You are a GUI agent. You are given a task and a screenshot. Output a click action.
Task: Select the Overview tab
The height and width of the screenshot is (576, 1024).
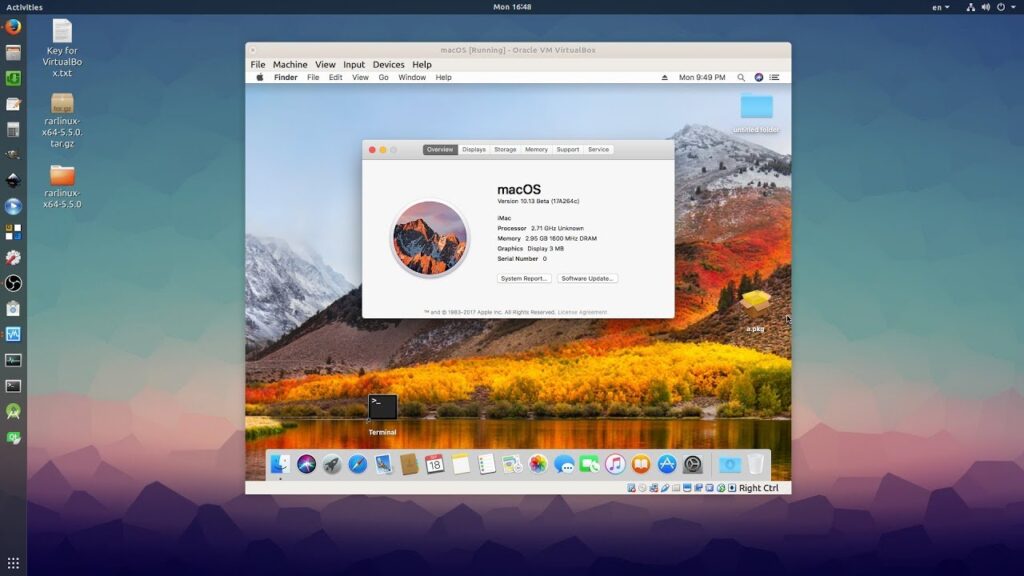click(x=440, y=150)
